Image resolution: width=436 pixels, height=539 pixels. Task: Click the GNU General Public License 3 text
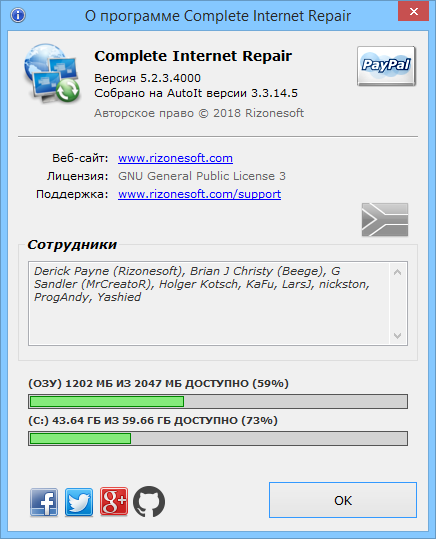point(202,176)
